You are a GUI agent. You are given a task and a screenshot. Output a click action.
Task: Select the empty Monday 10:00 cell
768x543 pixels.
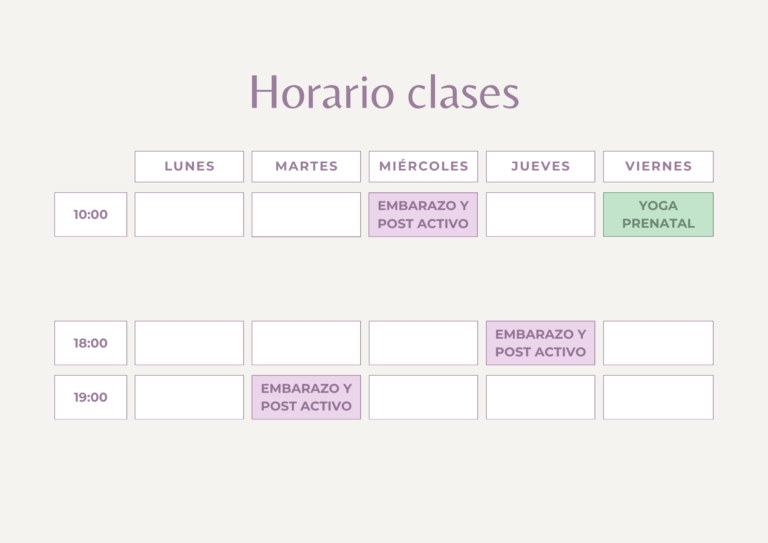189,214
